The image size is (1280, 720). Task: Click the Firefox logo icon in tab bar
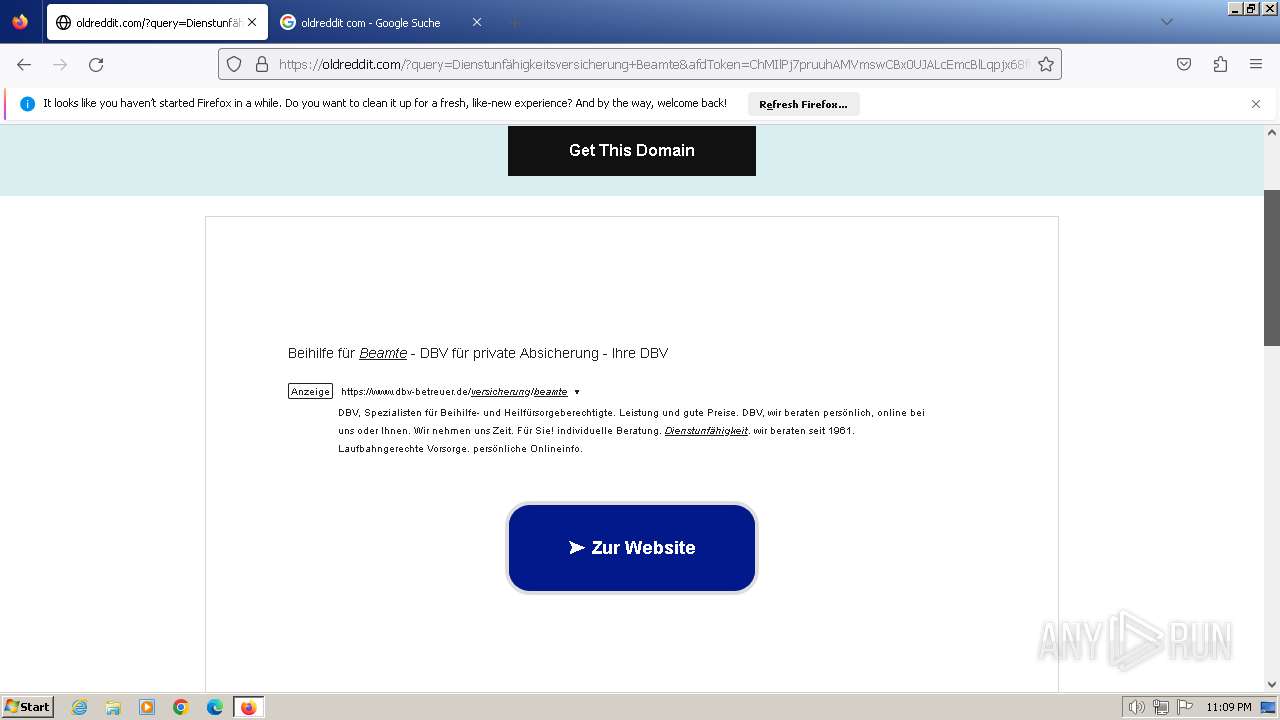click(x=20, y=22)
